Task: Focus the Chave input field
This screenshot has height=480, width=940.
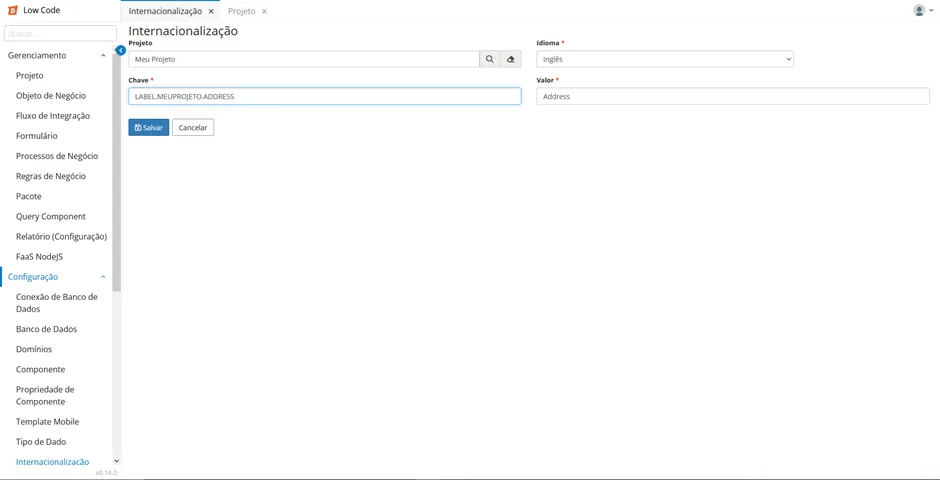Action: (324, 96)
